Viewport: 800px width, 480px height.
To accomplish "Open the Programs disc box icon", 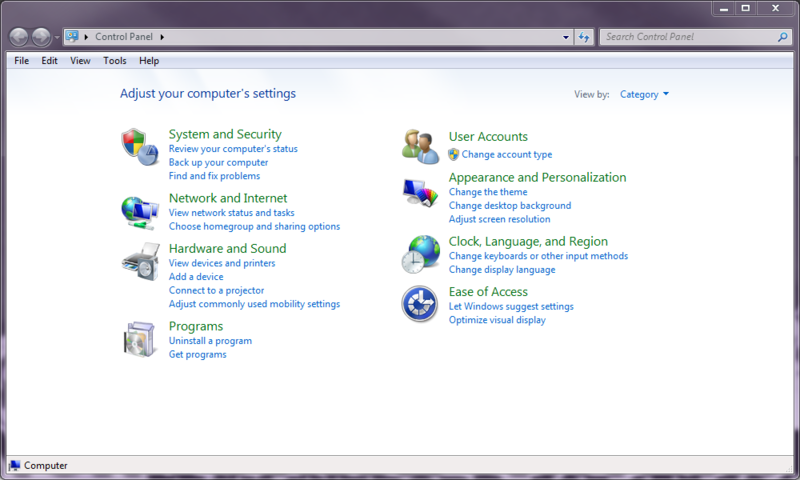I will click(139, 339).
